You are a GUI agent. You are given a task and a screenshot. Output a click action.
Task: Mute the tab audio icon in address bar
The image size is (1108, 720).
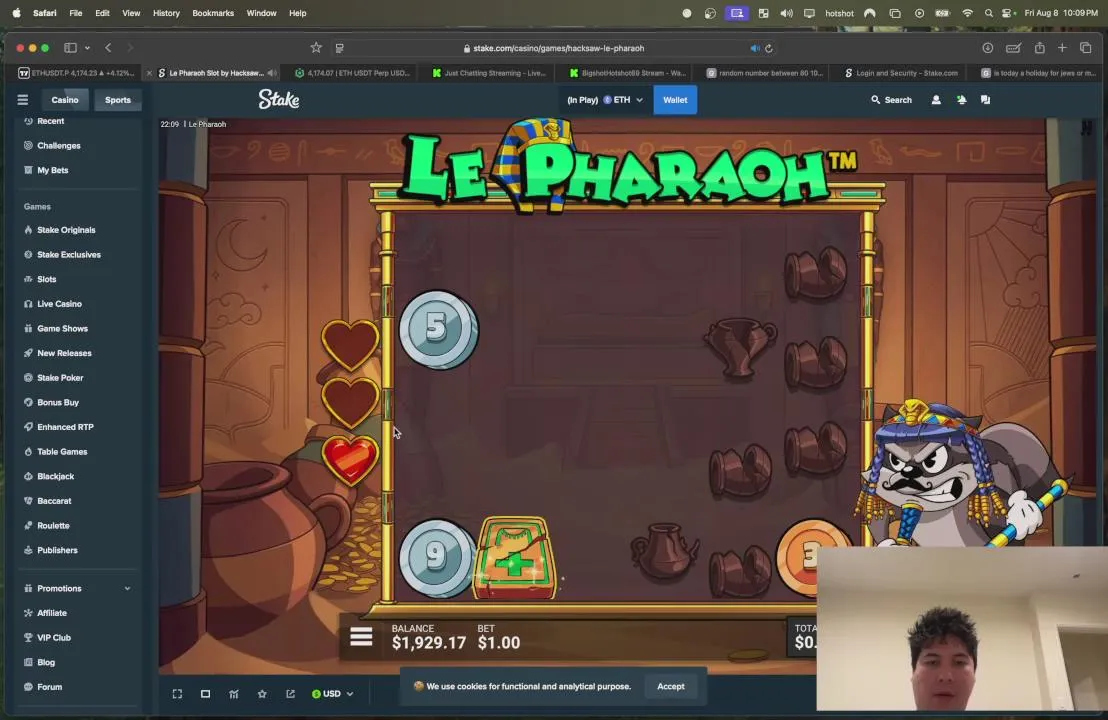pyautogui.click(x=755, y=48)
